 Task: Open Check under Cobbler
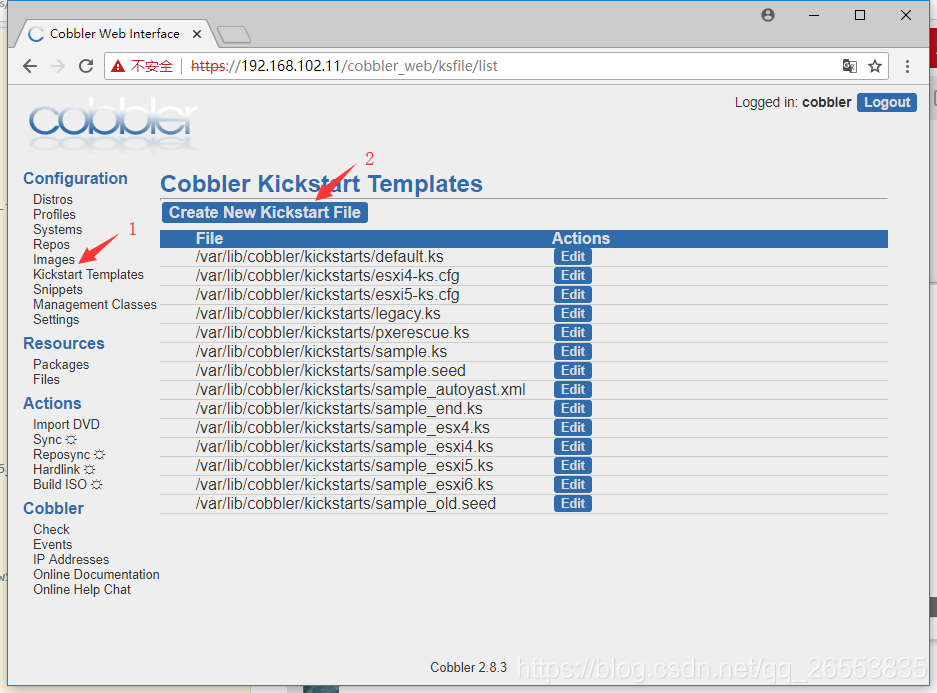tap(51, 529)
